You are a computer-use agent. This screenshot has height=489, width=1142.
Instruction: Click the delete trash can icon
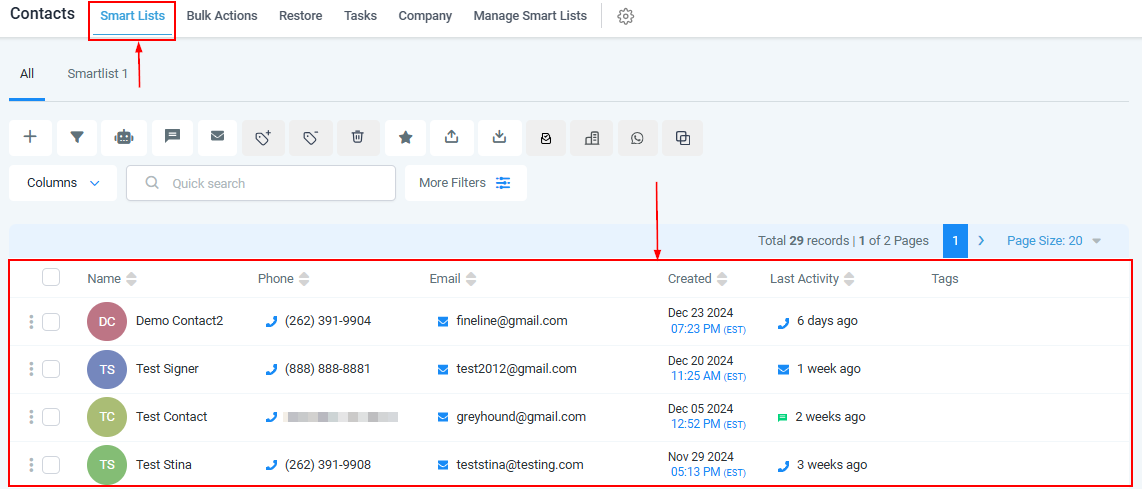[x=358, y=137]
